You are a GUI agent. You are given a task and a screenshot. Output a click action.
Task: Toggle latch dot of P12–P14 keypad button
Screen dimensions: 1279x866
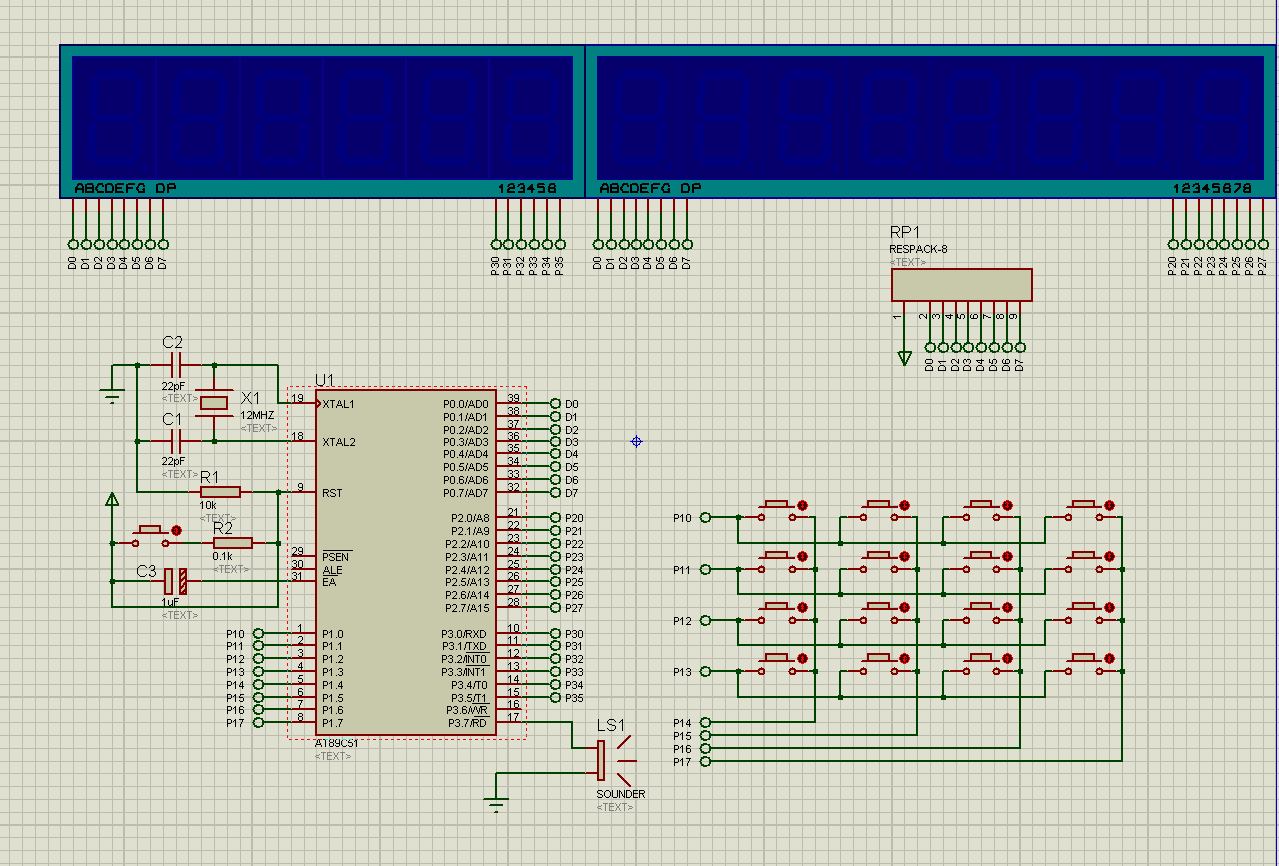pos(802,609)
